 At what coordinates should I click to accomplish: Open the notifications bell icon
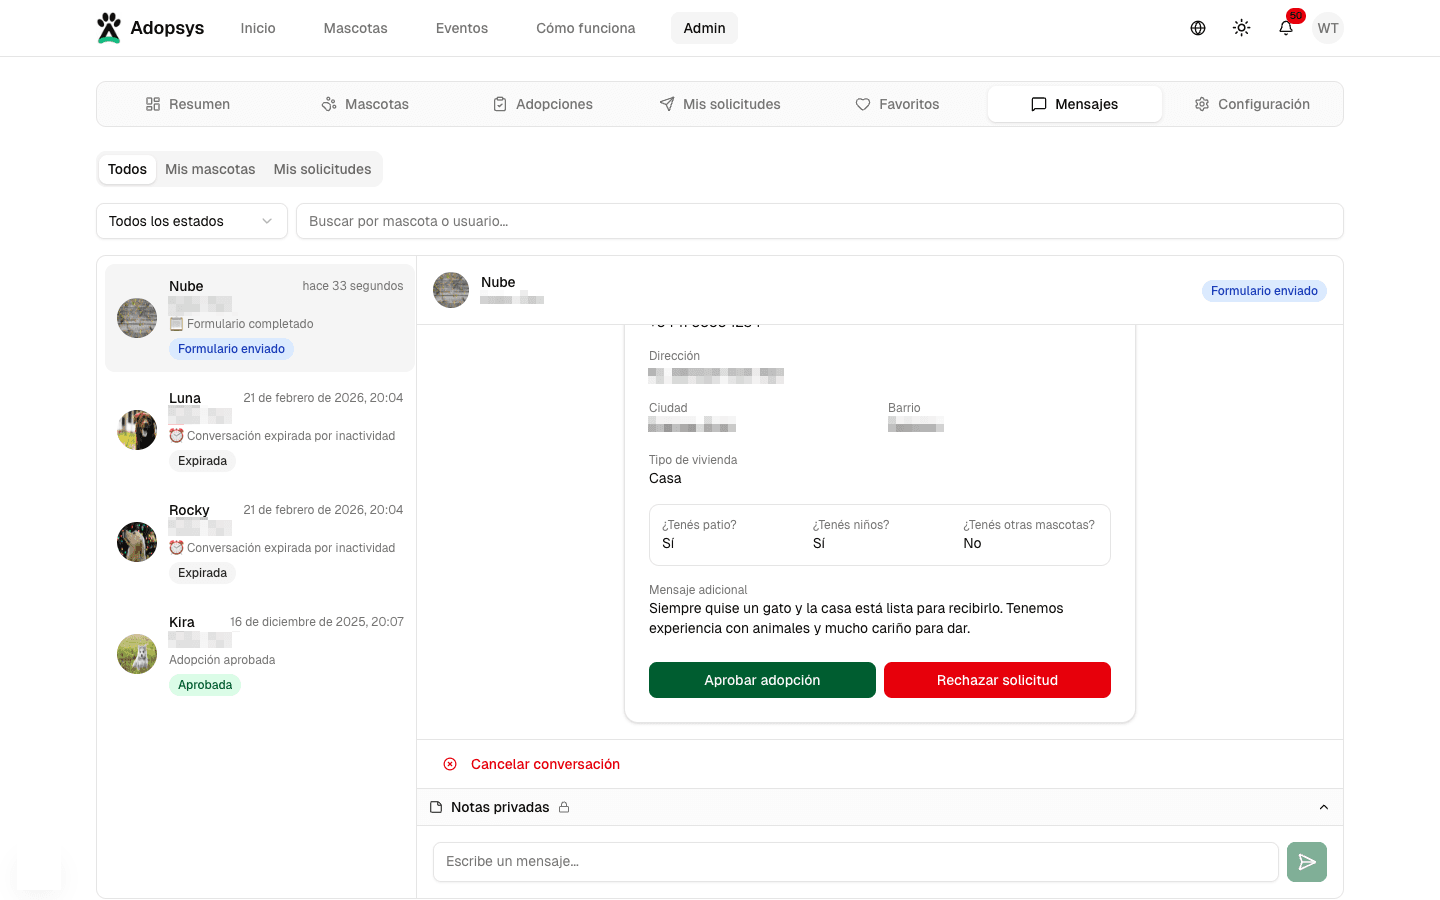1285,28
